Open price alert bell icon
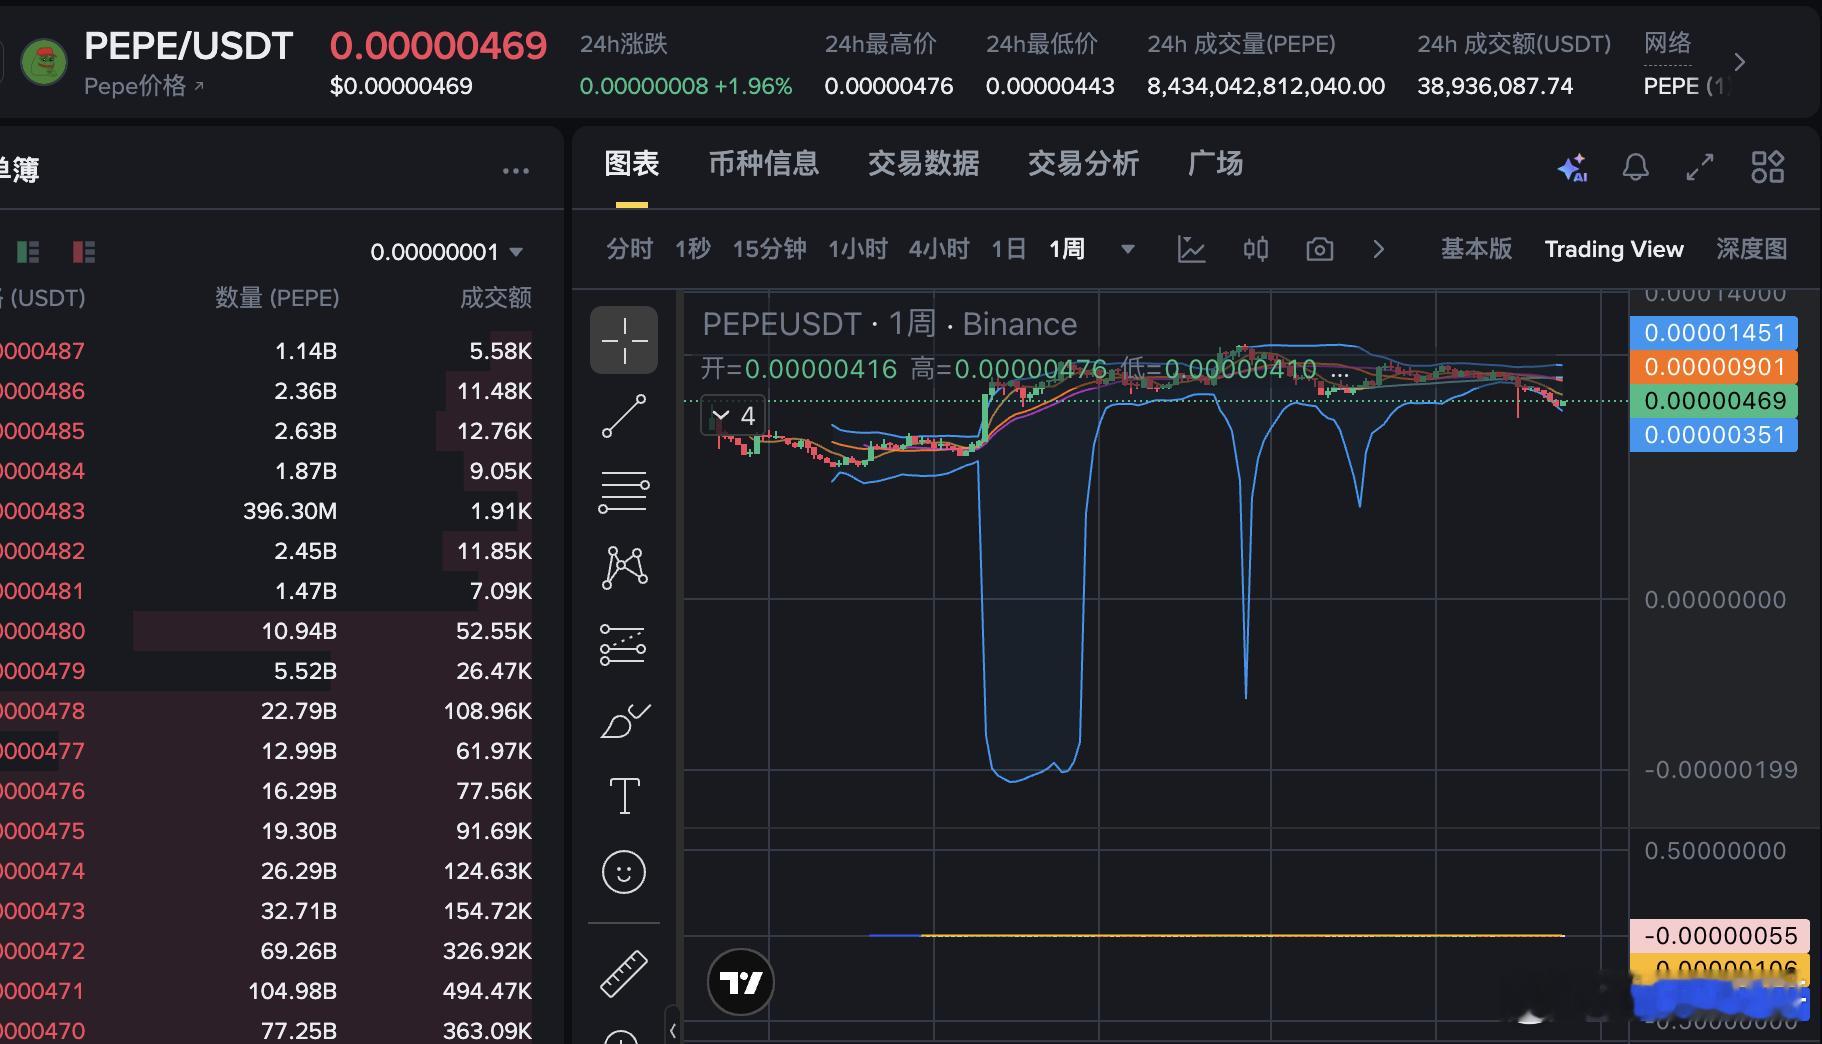Screen dimensions: 1822x1044 pos(1635,167)
